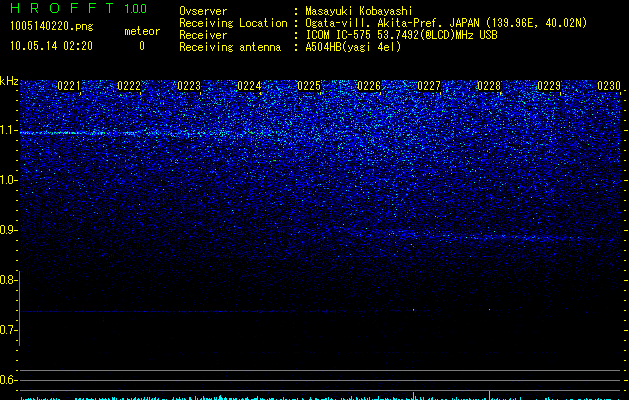Click the meteor count value 0
The width and height of the screenshot is (629, 400).
[142, 46]
